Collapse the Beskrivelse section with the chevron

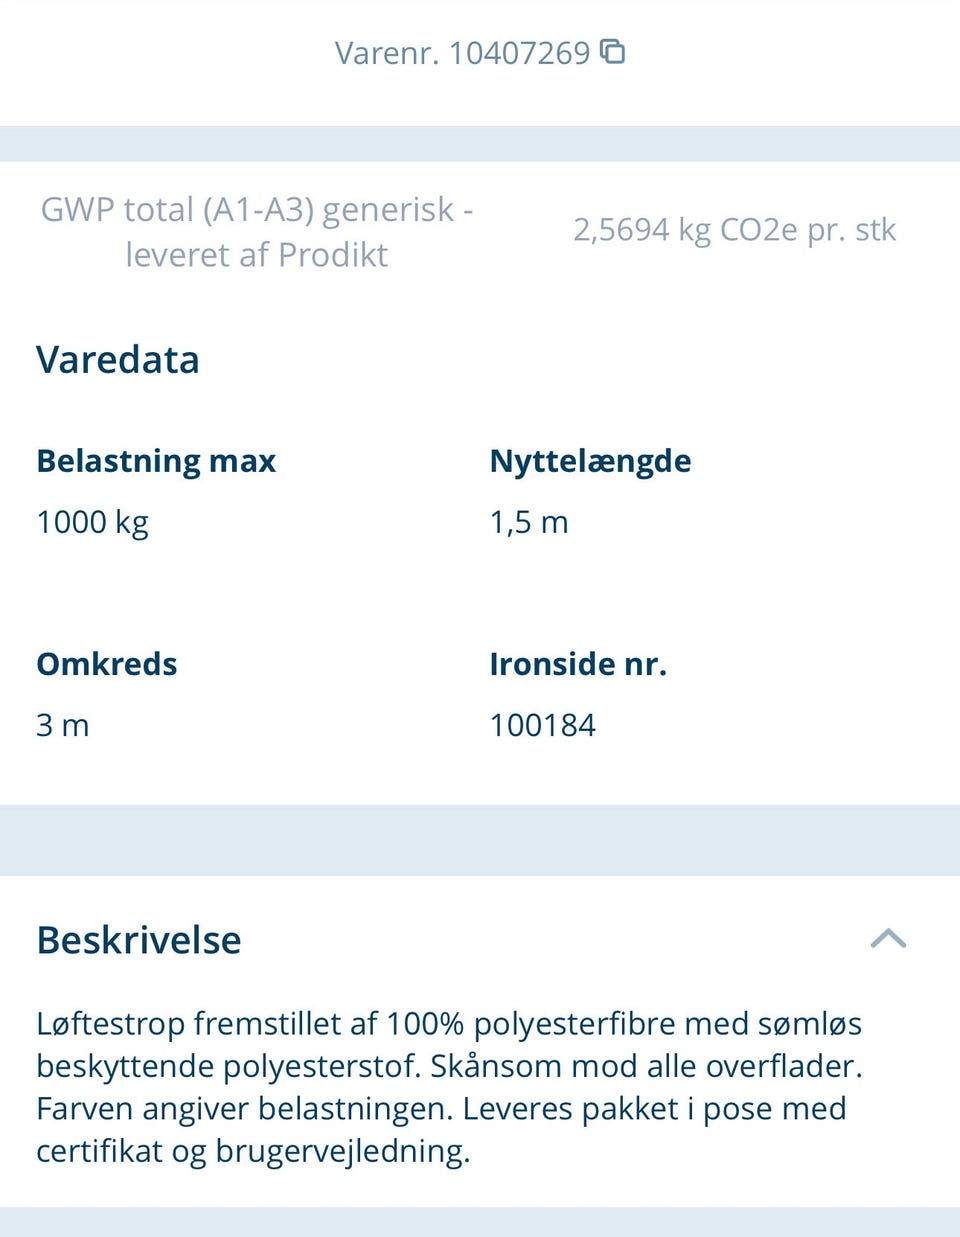[888, 938]
